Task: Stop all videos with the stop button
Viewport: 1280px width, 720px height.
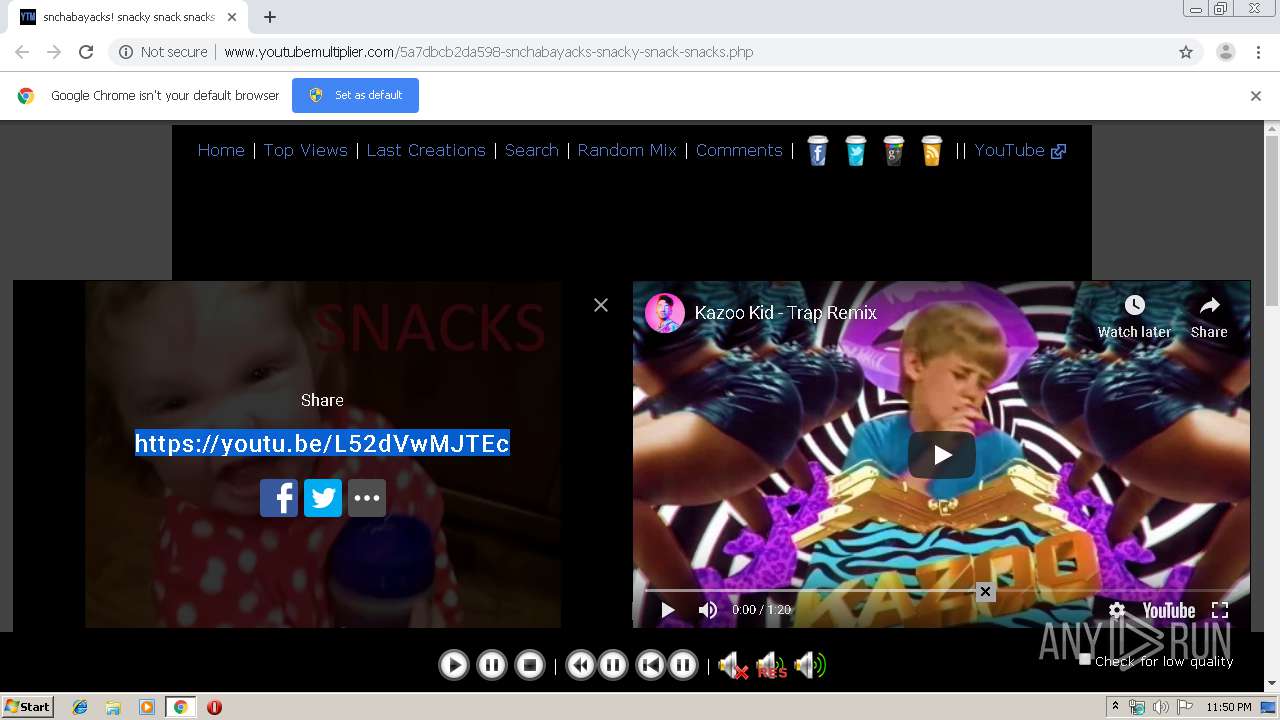Action: pyautogui.click(x=530, y=665)
